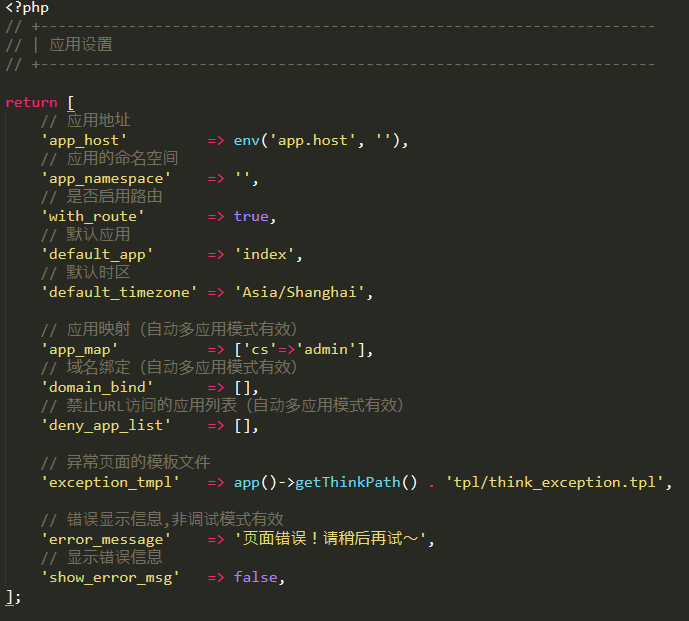Click the 'default_app' key

(97, 254)
